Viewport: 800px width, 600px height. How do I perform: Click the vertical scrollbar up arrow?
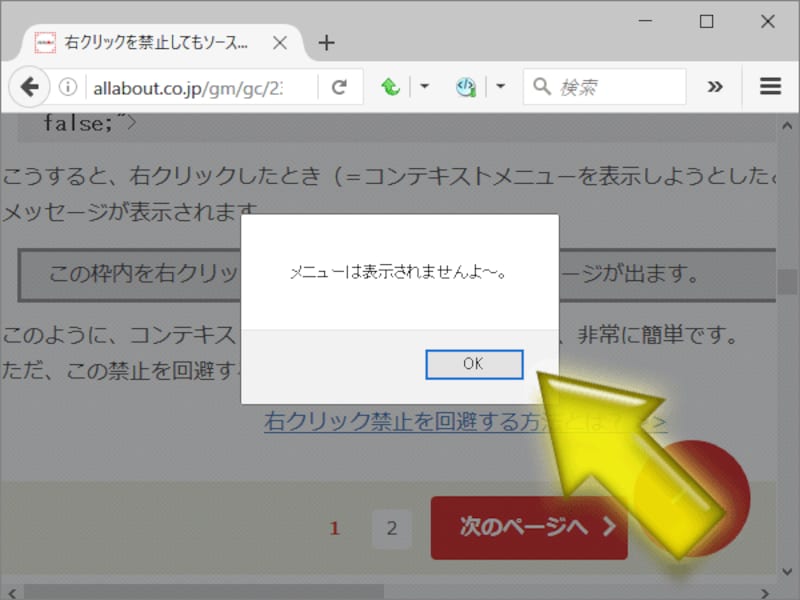pos(787,126)
